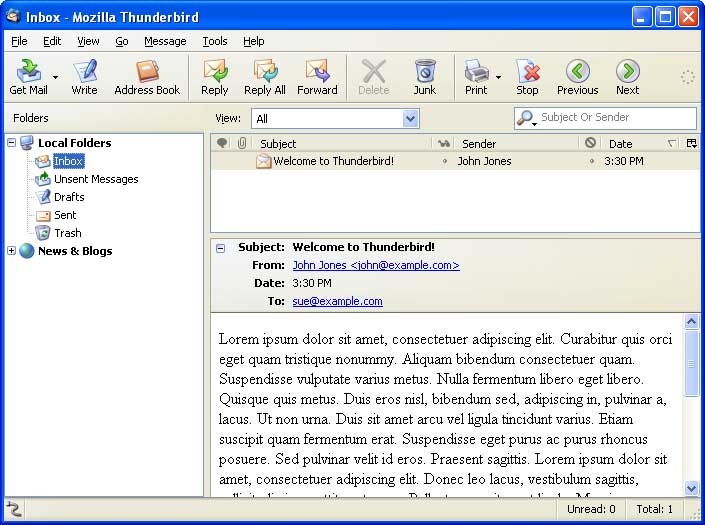Reply to the selected message
Image resolution: width=705 pixels, height=525 pixels.
(x=214, y=77)
